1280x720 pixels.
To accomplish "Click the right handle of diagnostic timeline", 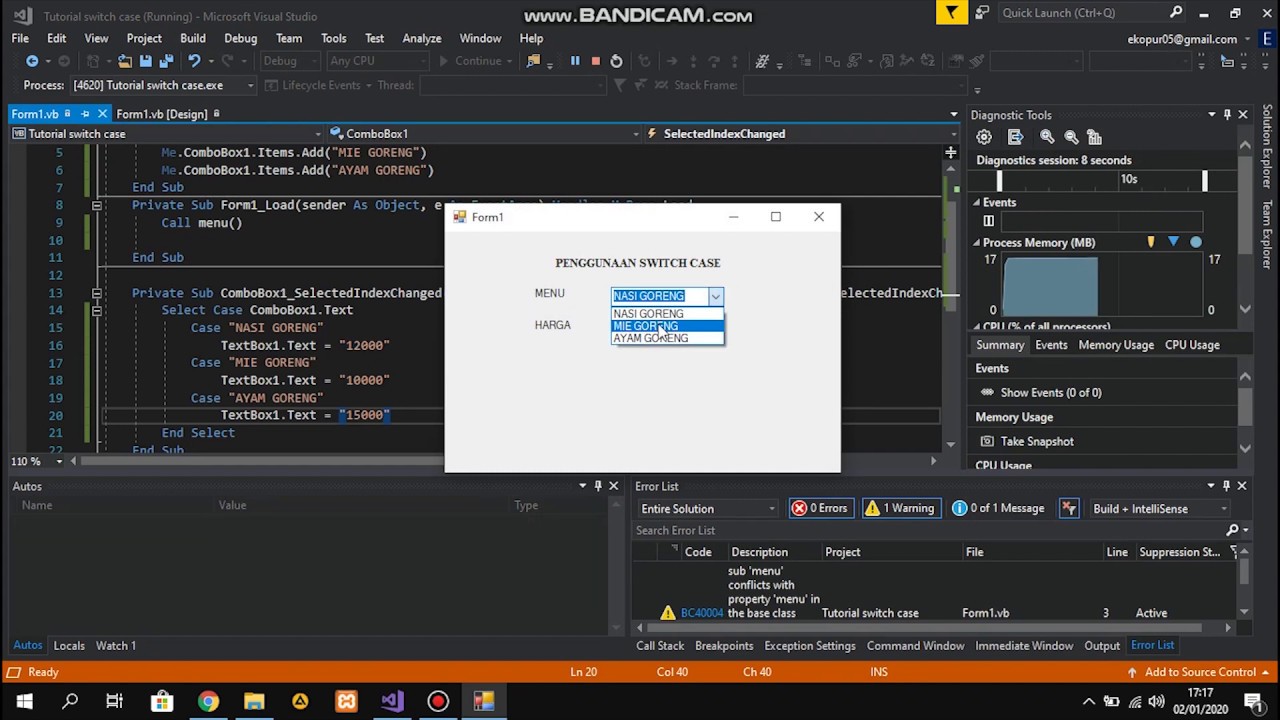I will pos(1205,180).
